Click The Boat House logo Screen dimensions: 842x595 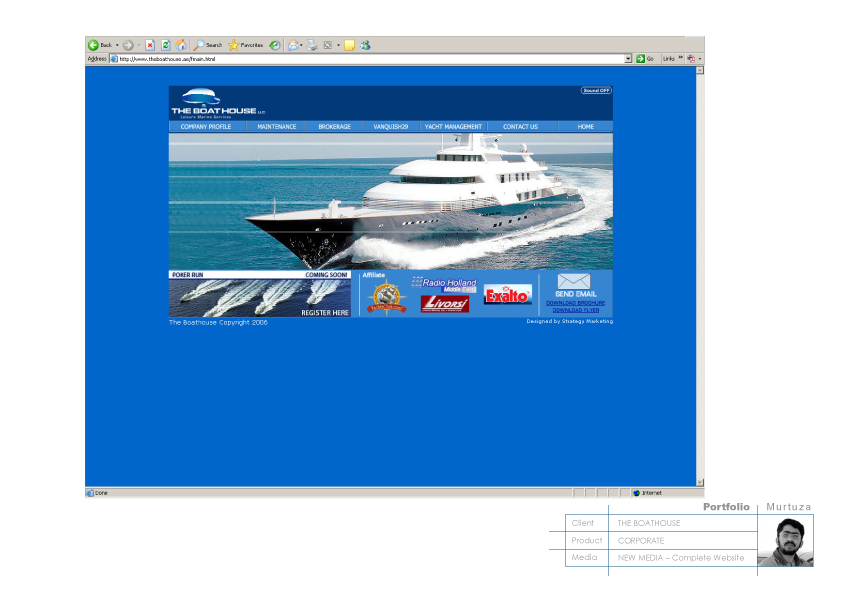click(x=217, y=103)
